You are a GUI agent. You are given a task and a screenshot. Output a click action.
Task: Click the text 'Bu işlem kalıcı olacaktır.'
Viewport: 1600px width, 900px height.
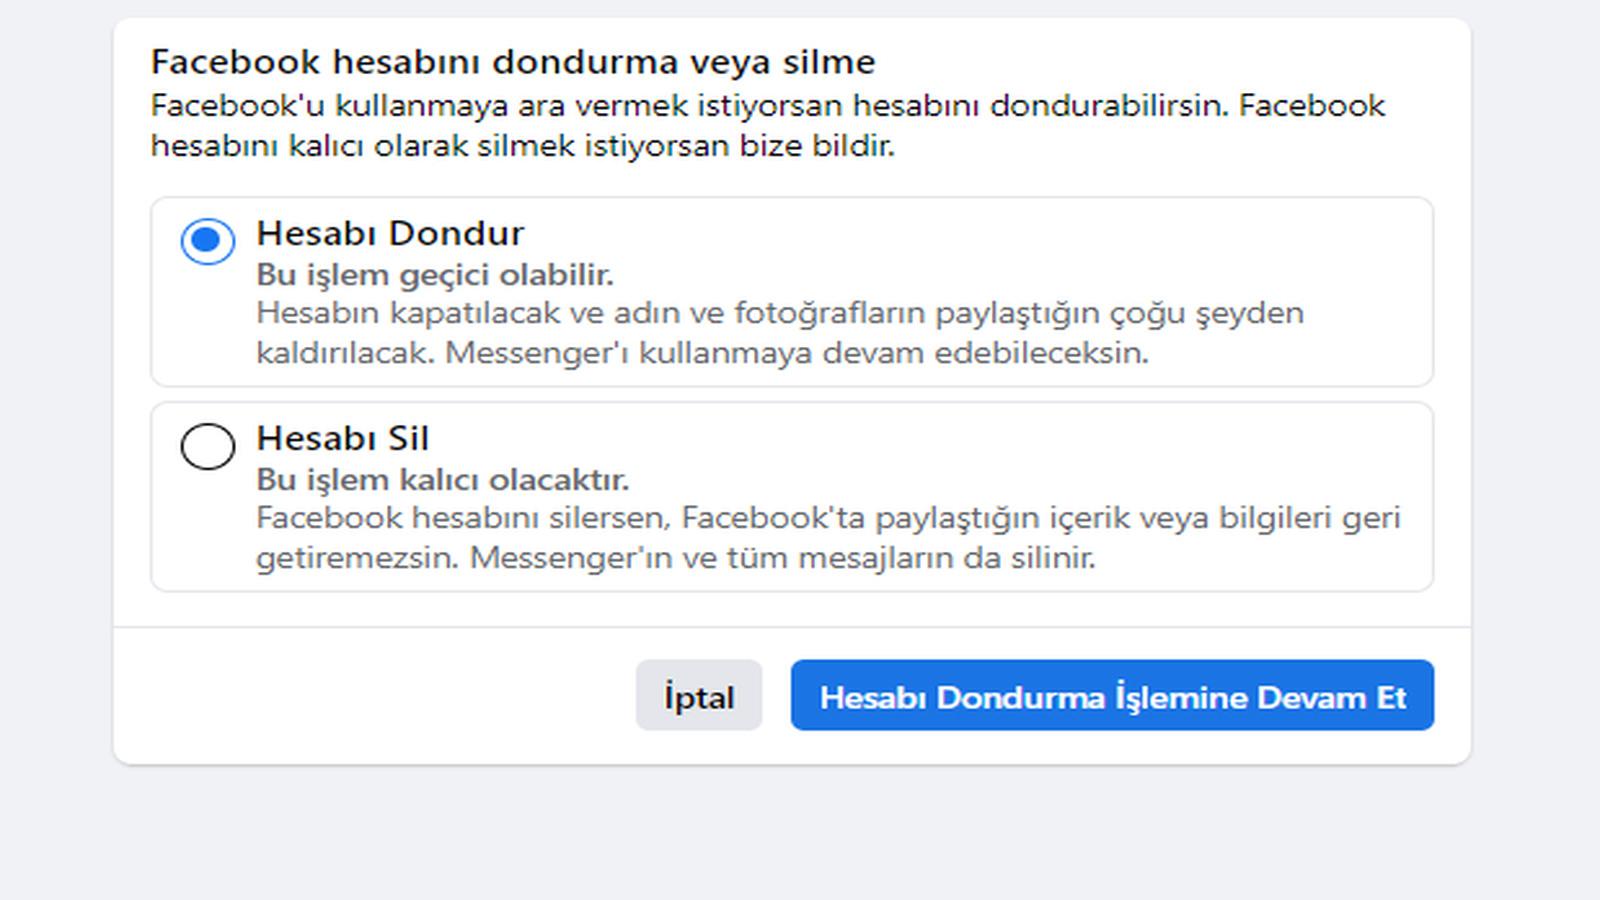tap(443, 480)
